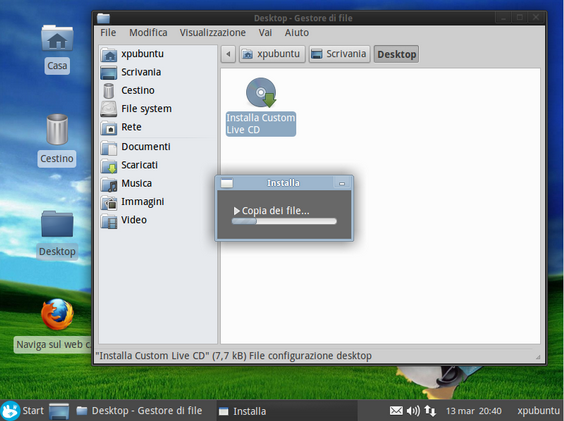Open File system in the sidebar

[x=158, y=109]
